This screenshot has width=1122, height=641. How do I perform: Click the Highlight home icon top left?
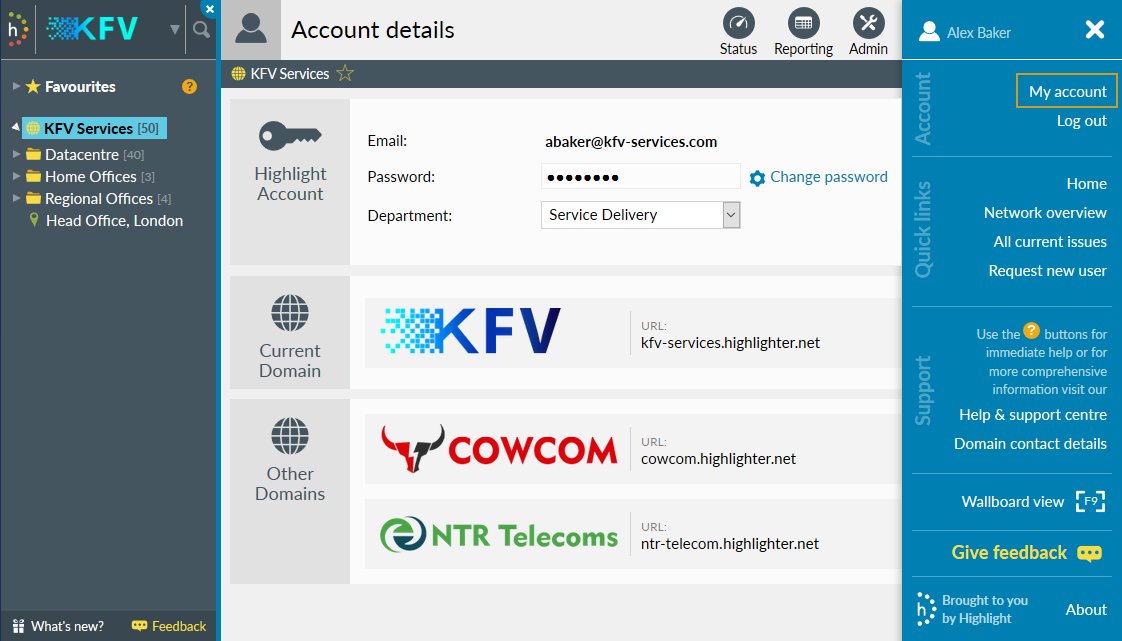coord(16,28)
